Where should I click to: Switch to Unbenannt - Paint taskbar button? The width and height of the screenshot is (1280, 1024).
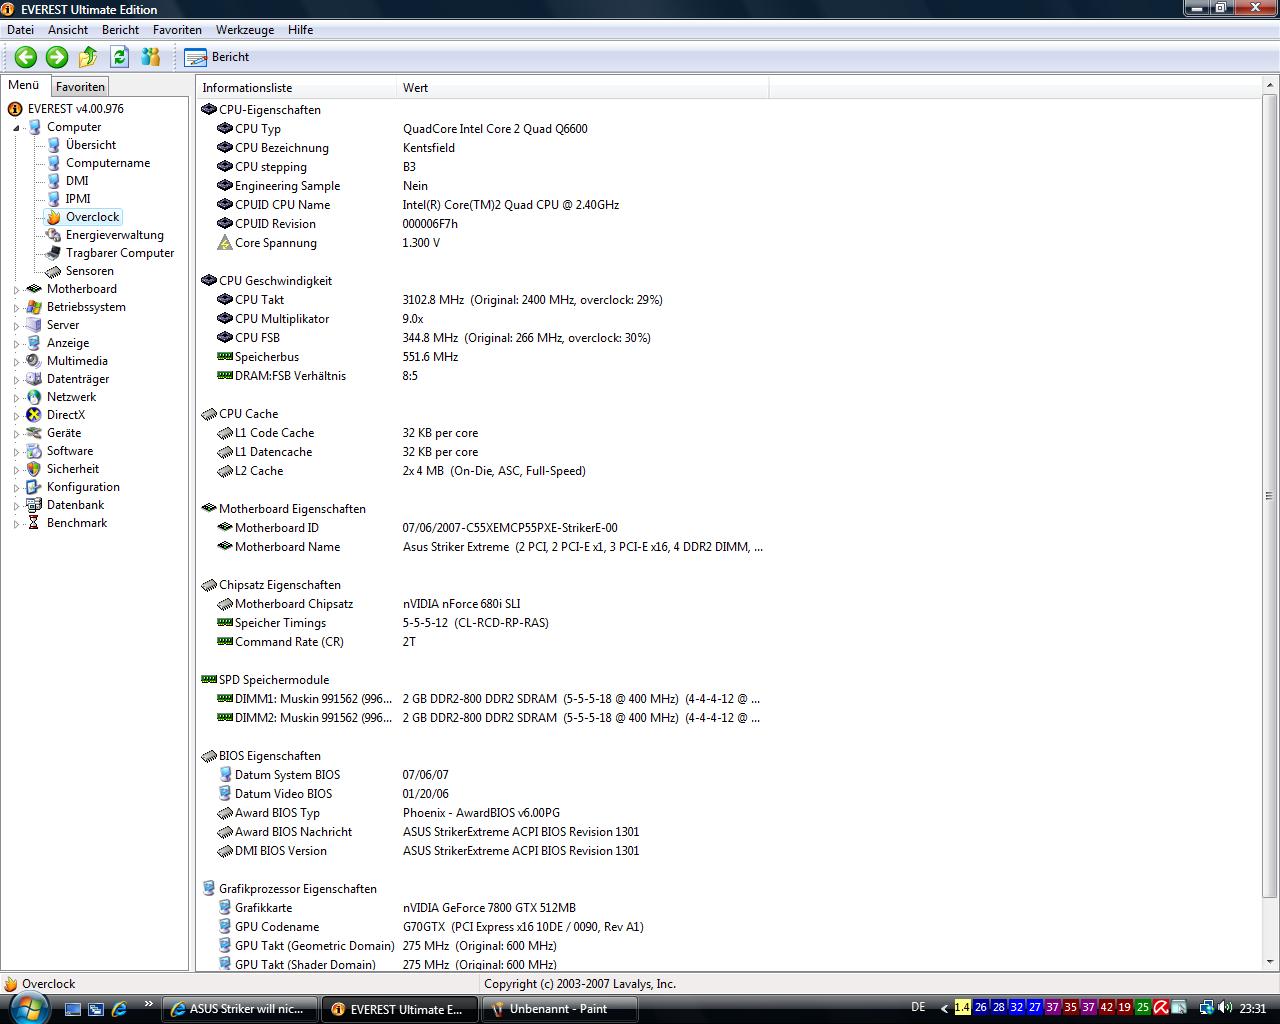click(558, 1009)
